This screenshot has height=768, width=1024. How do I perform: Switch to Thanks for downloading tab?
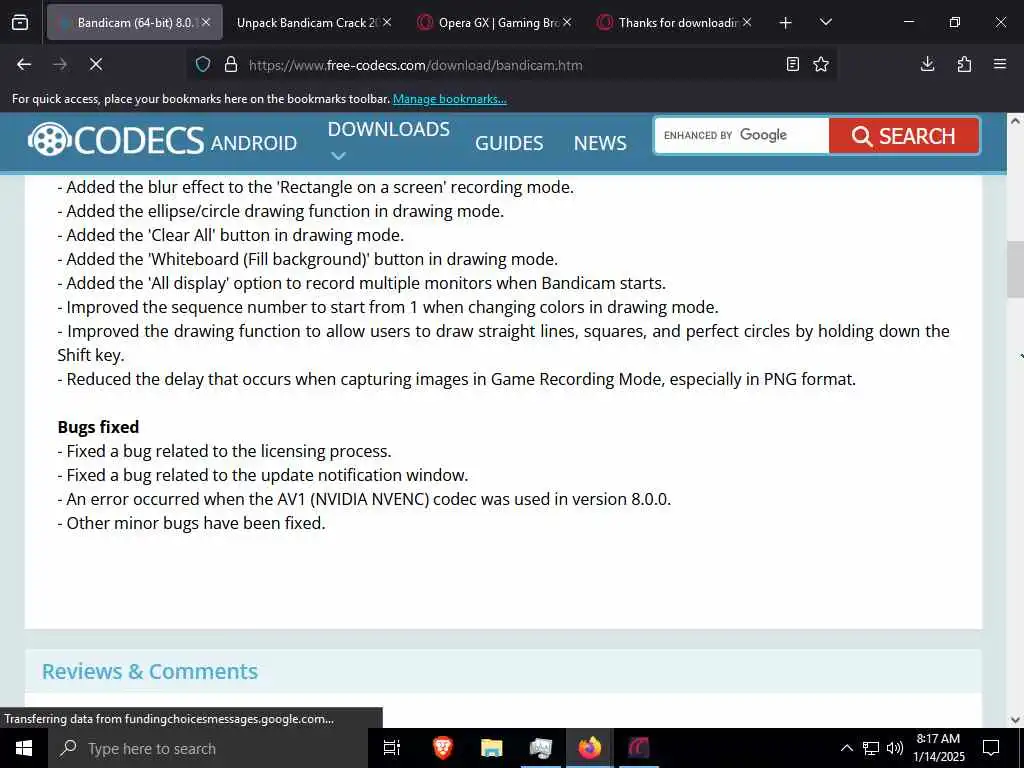click(673, 22)
